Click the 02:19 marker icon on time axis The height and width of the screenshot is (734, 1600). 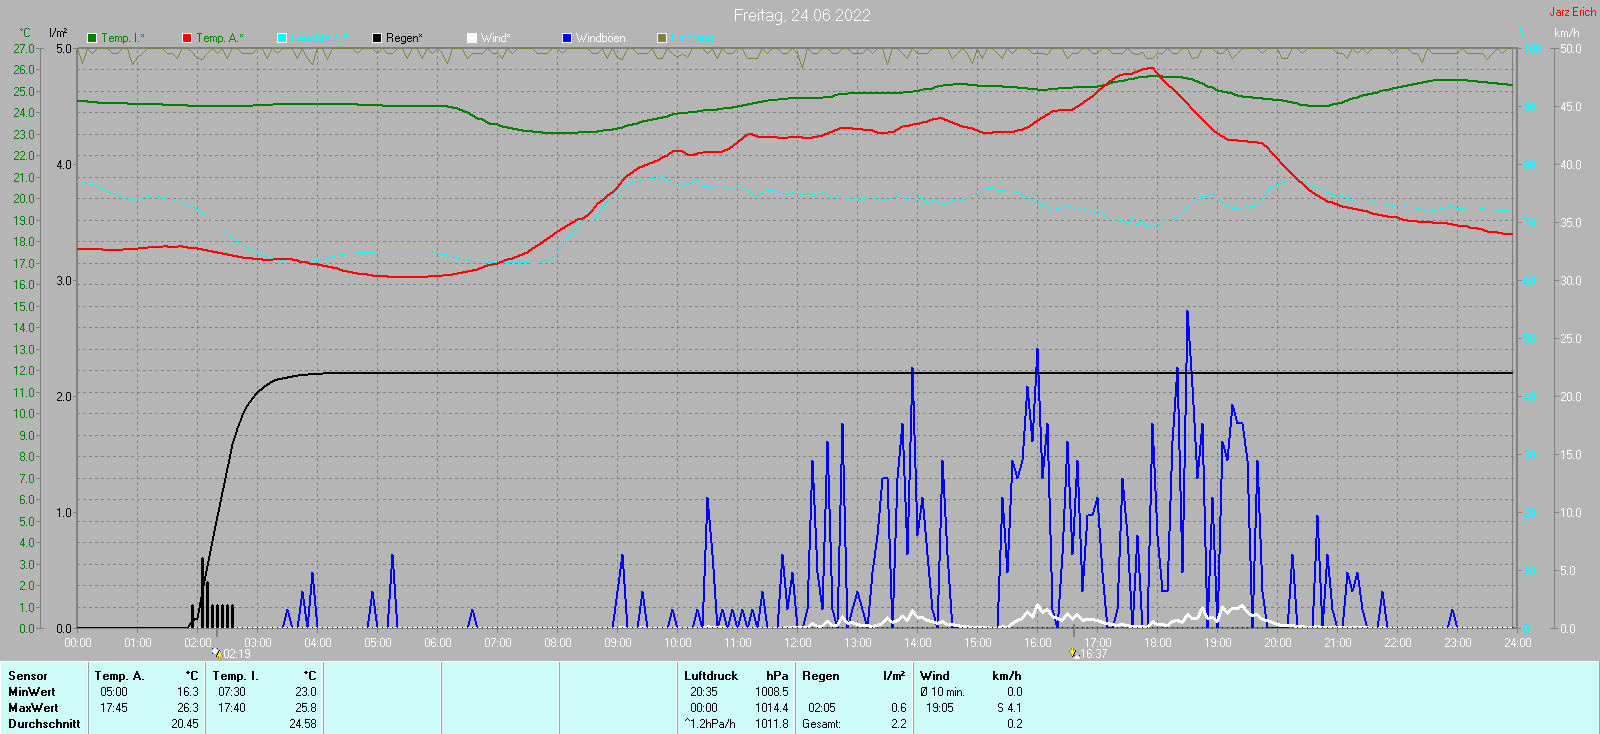click(x=216, y=653)
